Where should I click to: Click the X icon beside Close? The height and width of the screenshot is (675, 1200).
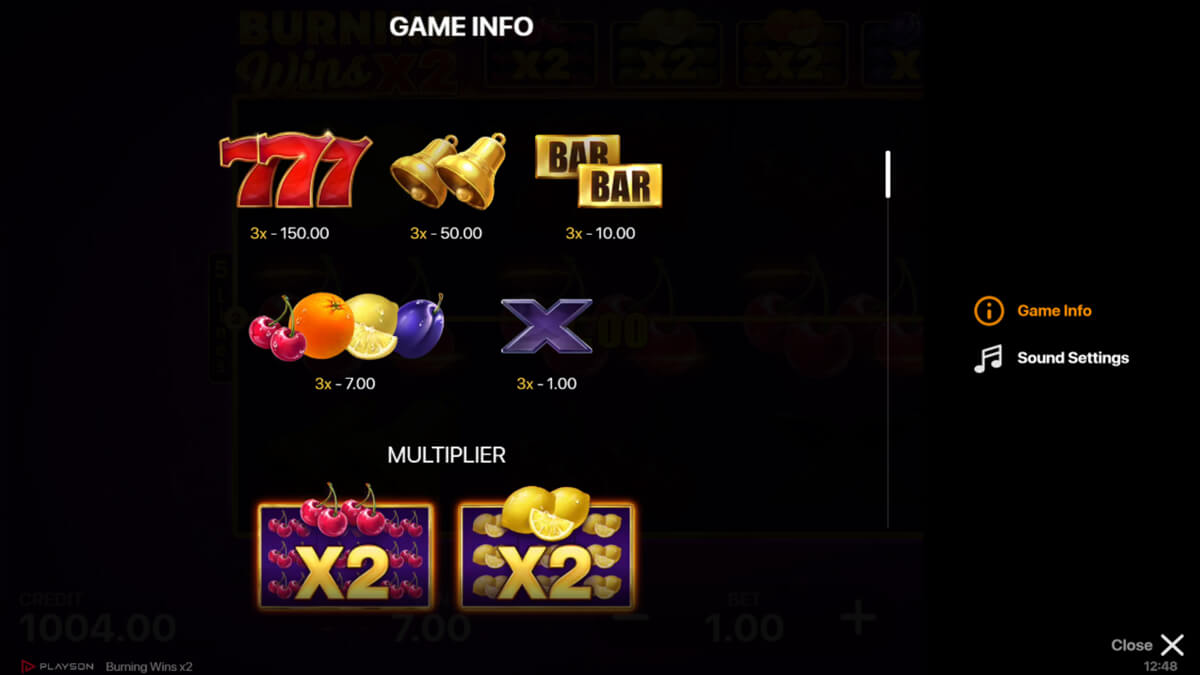(x=1172, y=645)
